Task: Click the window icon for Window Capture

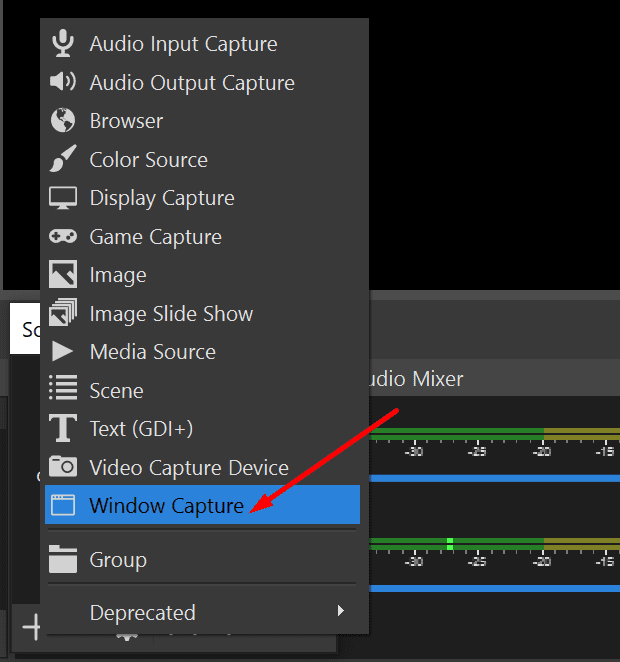Action: pyautogui.click(x=63, y=505)
